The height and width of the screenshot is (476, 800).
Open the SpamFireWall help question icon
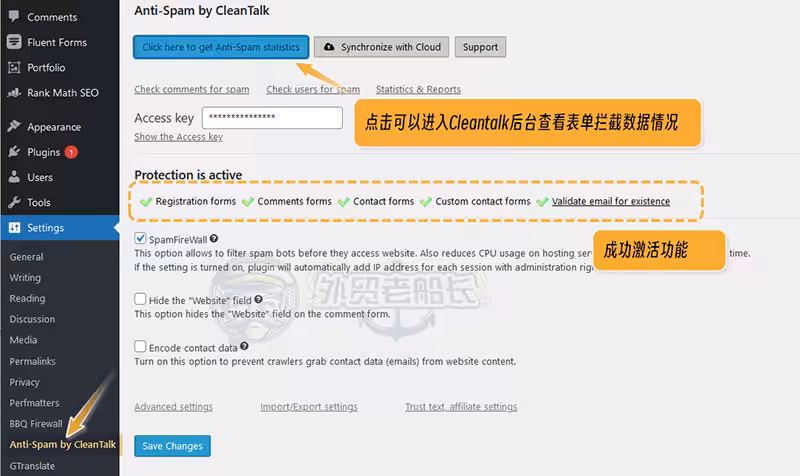[214, 238]
